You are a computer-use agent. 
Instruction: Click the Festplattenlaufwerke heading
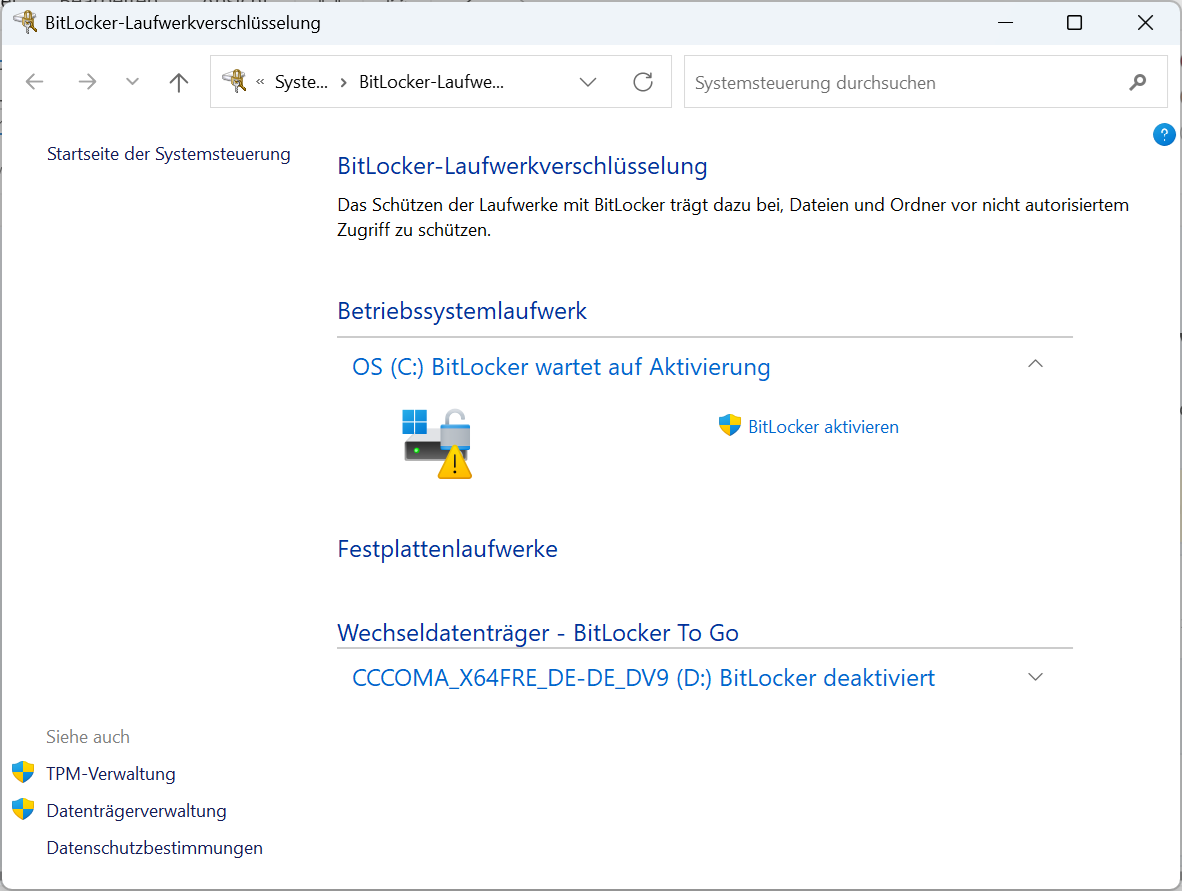448,549
